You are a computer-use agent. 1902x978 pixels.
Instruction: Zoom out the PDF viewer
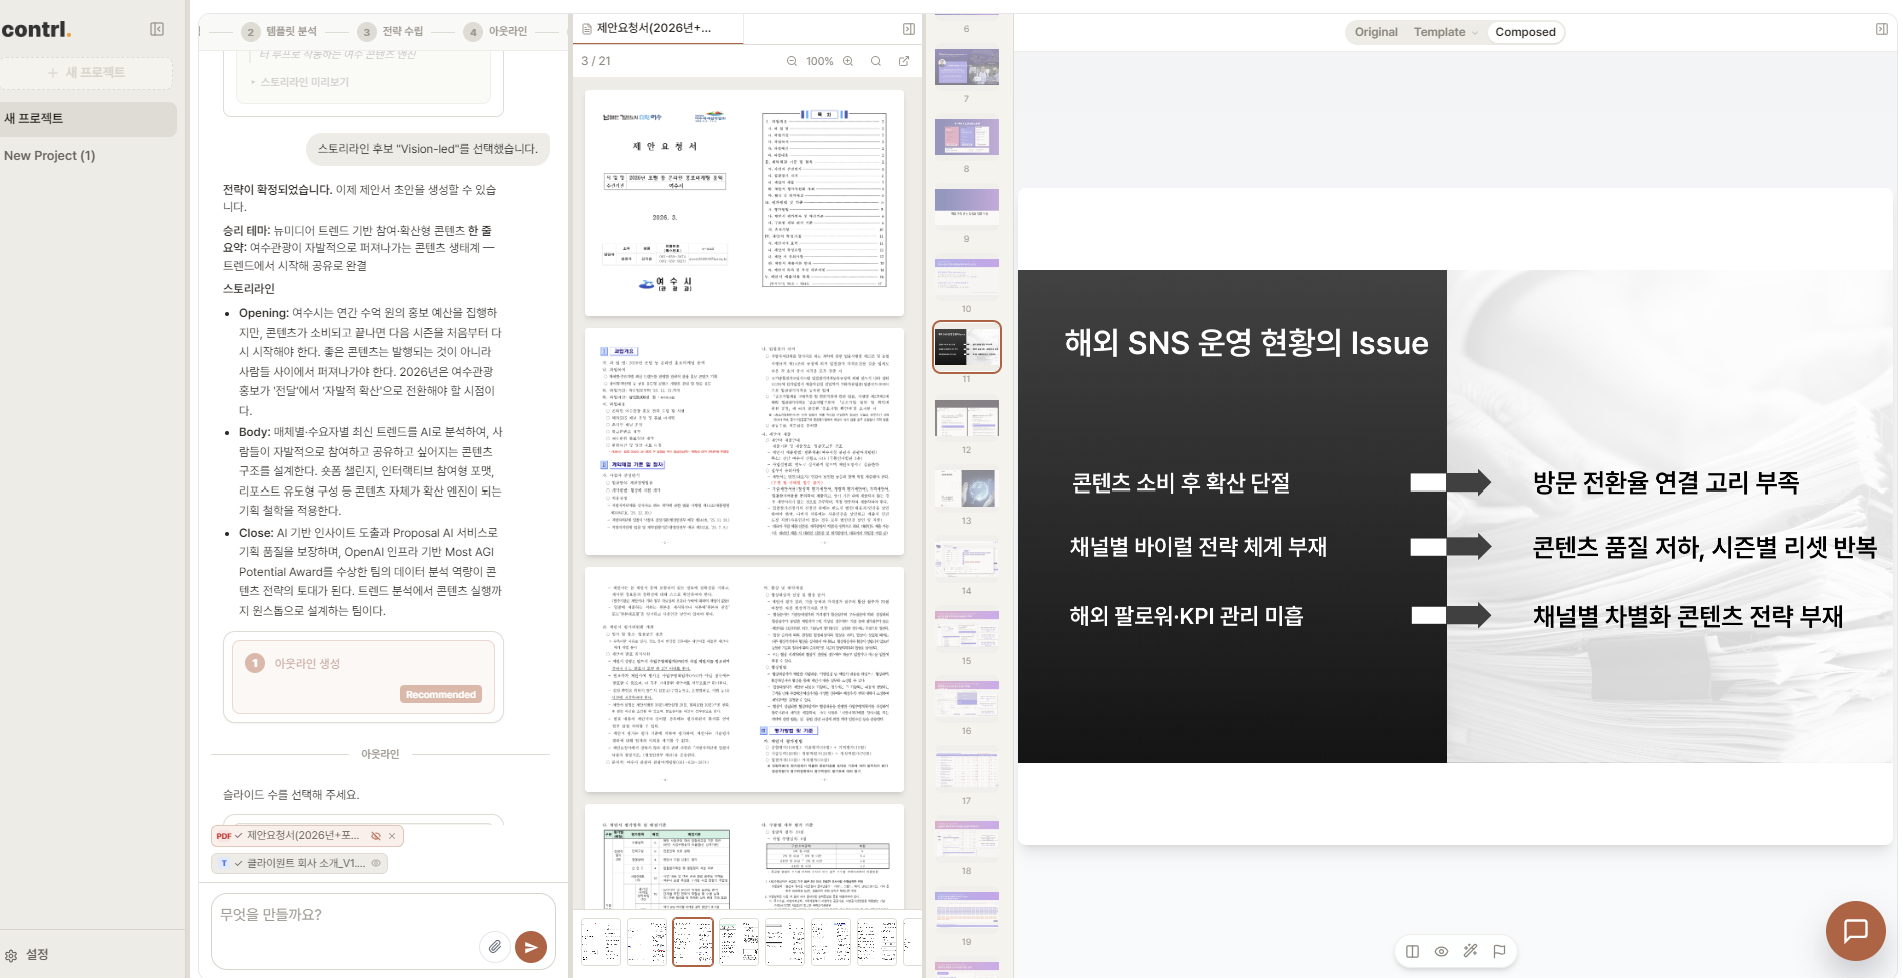point(792,61)
